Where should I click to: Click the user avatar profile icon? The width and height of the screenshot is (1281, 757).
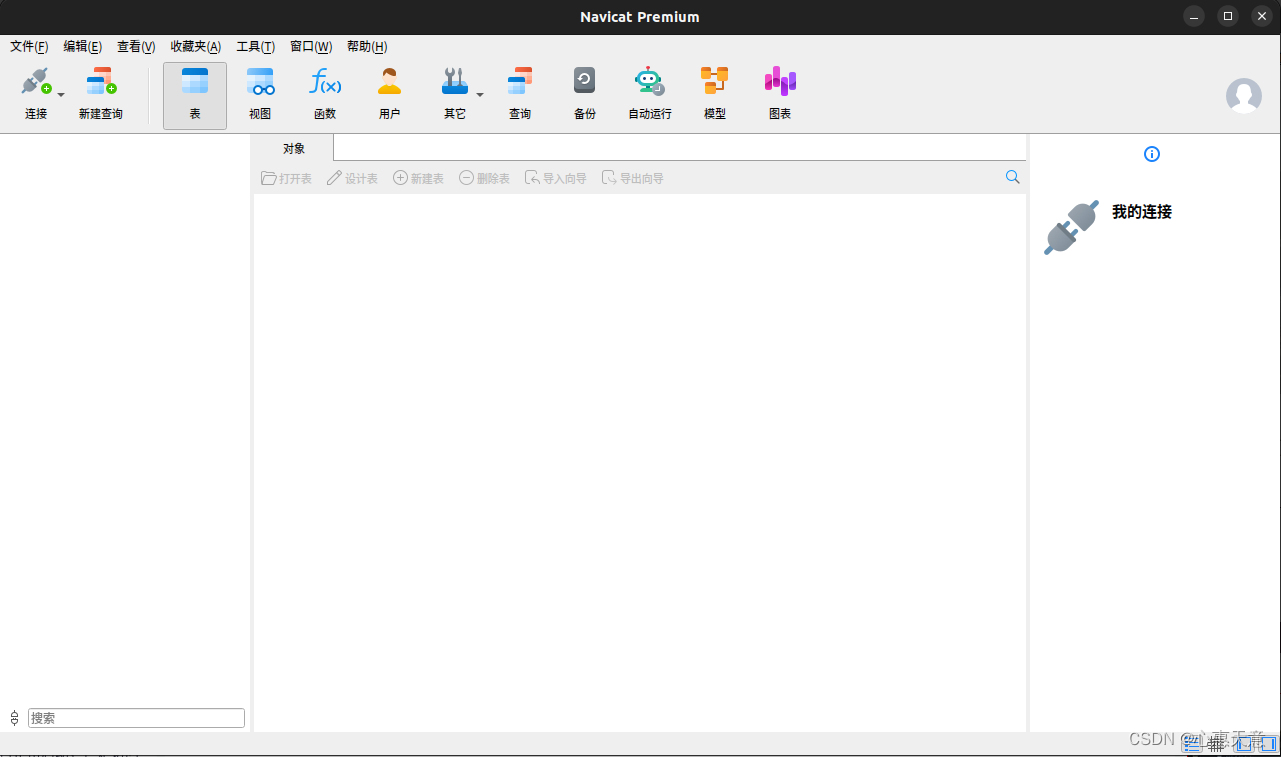[1244, 95]
